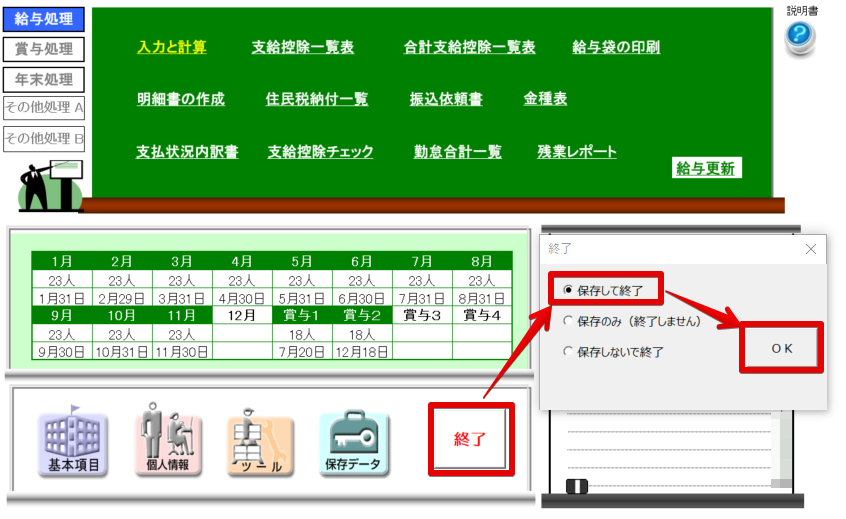Select the 9月 month header
Image resolution: width=846 pixels, height=519 pixels.
(x=62, y=315)
